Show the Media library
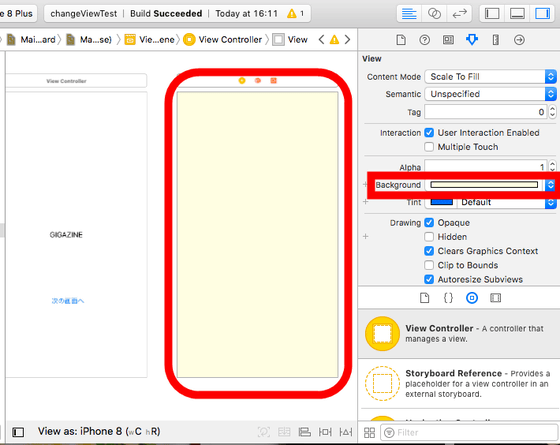The height and width of the screenshot is (445, 560). 496,298
